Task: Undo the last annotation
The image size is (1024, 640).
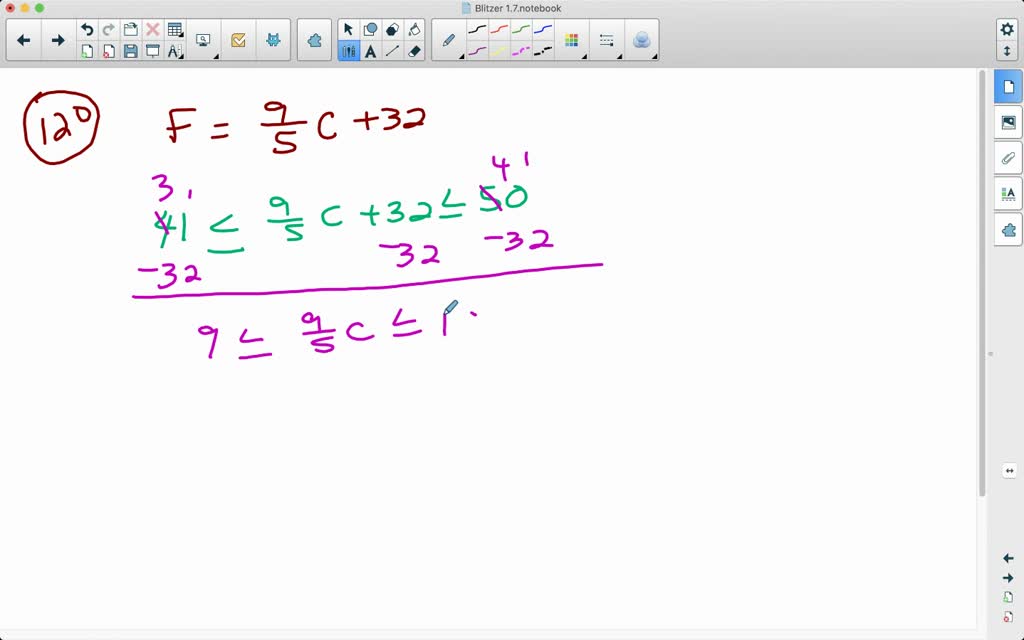Action: [x=88, y=28]
